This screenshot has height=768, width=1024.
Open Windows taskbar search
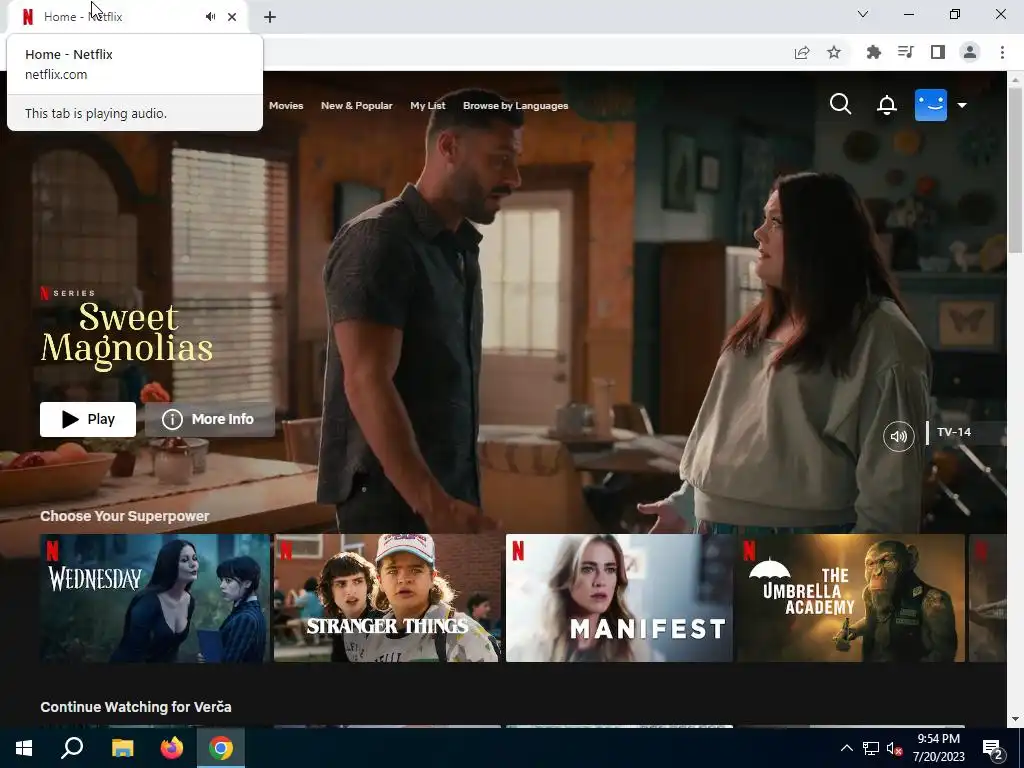pos(72,748)
